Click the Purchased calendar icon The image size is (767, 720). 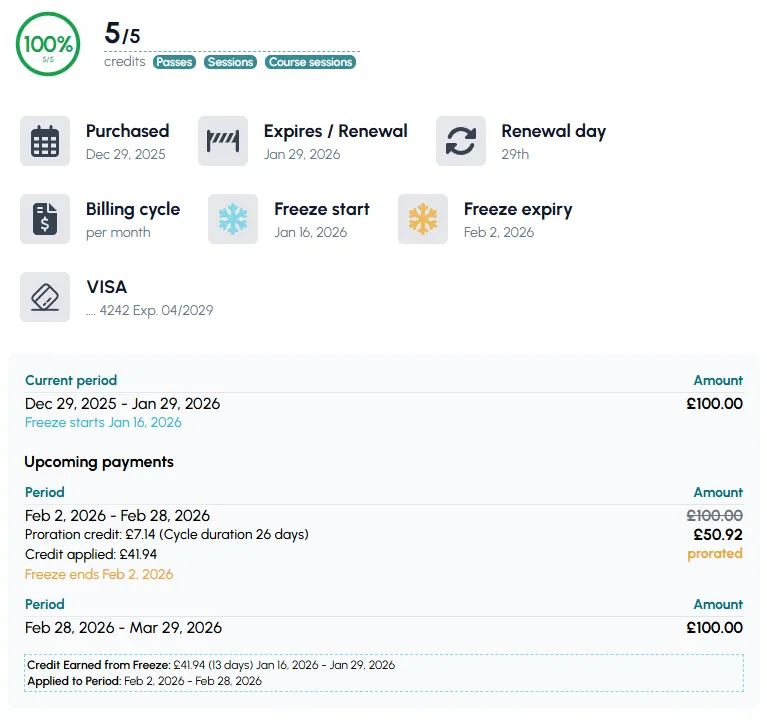click(x=45, y=141)
